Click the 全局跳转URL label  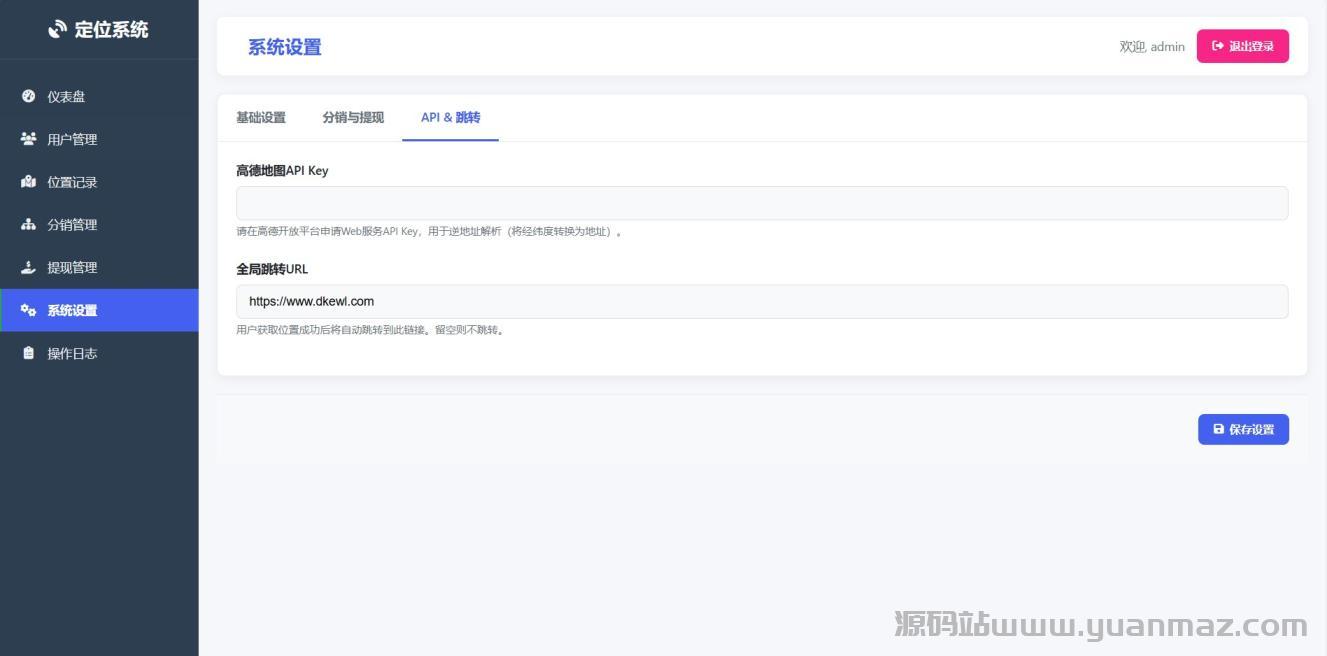[x=272, y=269]
